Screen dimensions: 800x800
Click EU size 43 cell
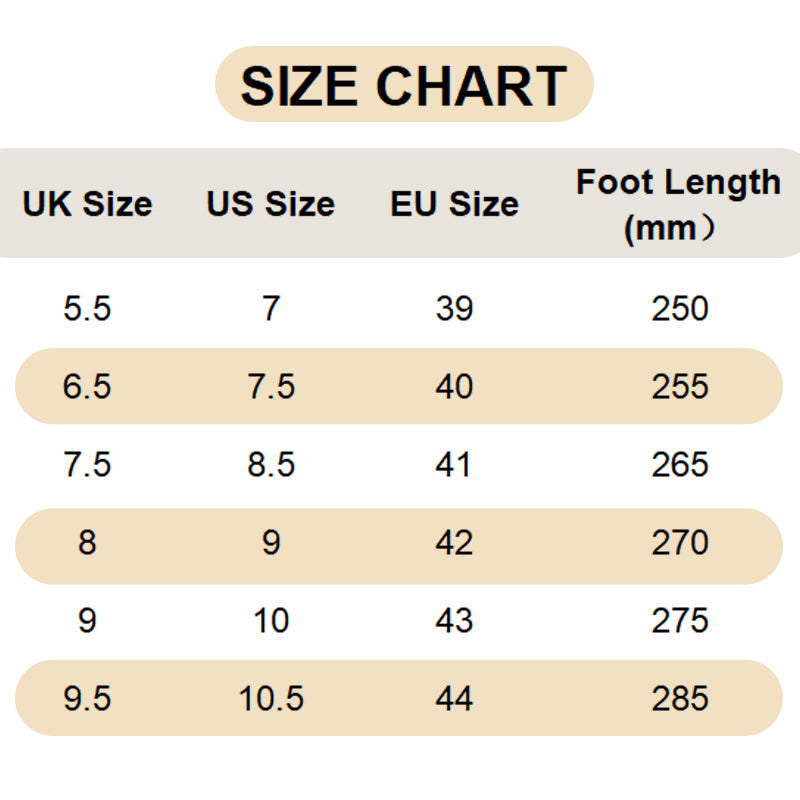pyautogui.click(x=454, y=621)
